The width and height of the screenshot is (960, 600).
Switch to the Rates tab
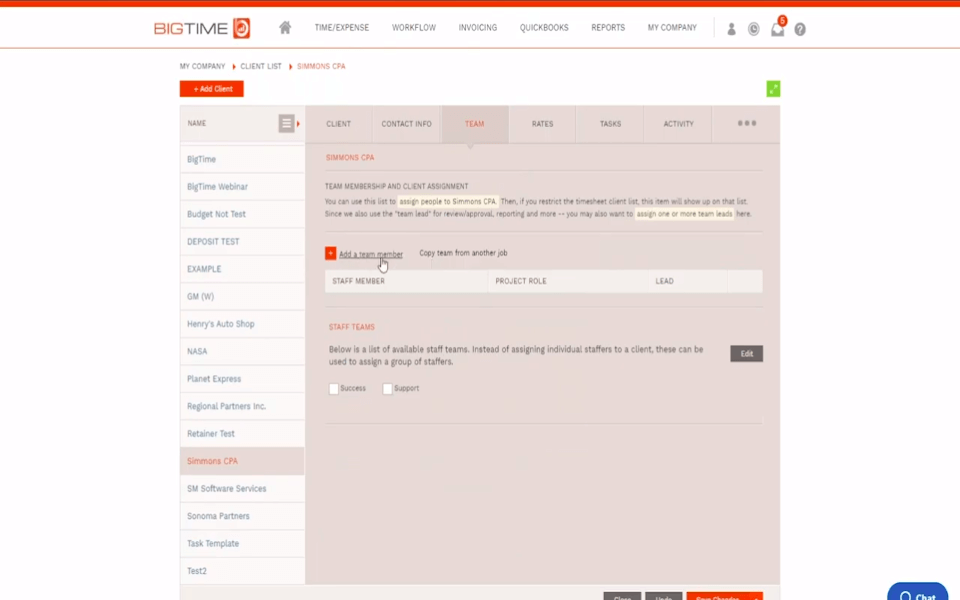(542, 124)
